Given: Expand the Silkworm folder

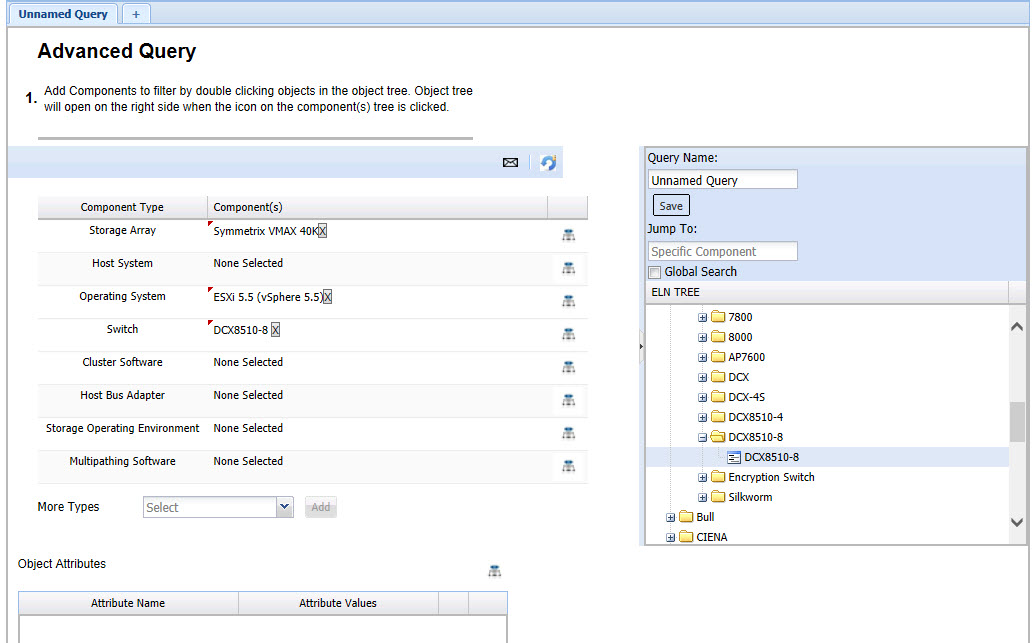Looking at the screenshot, I should point(702,497).
